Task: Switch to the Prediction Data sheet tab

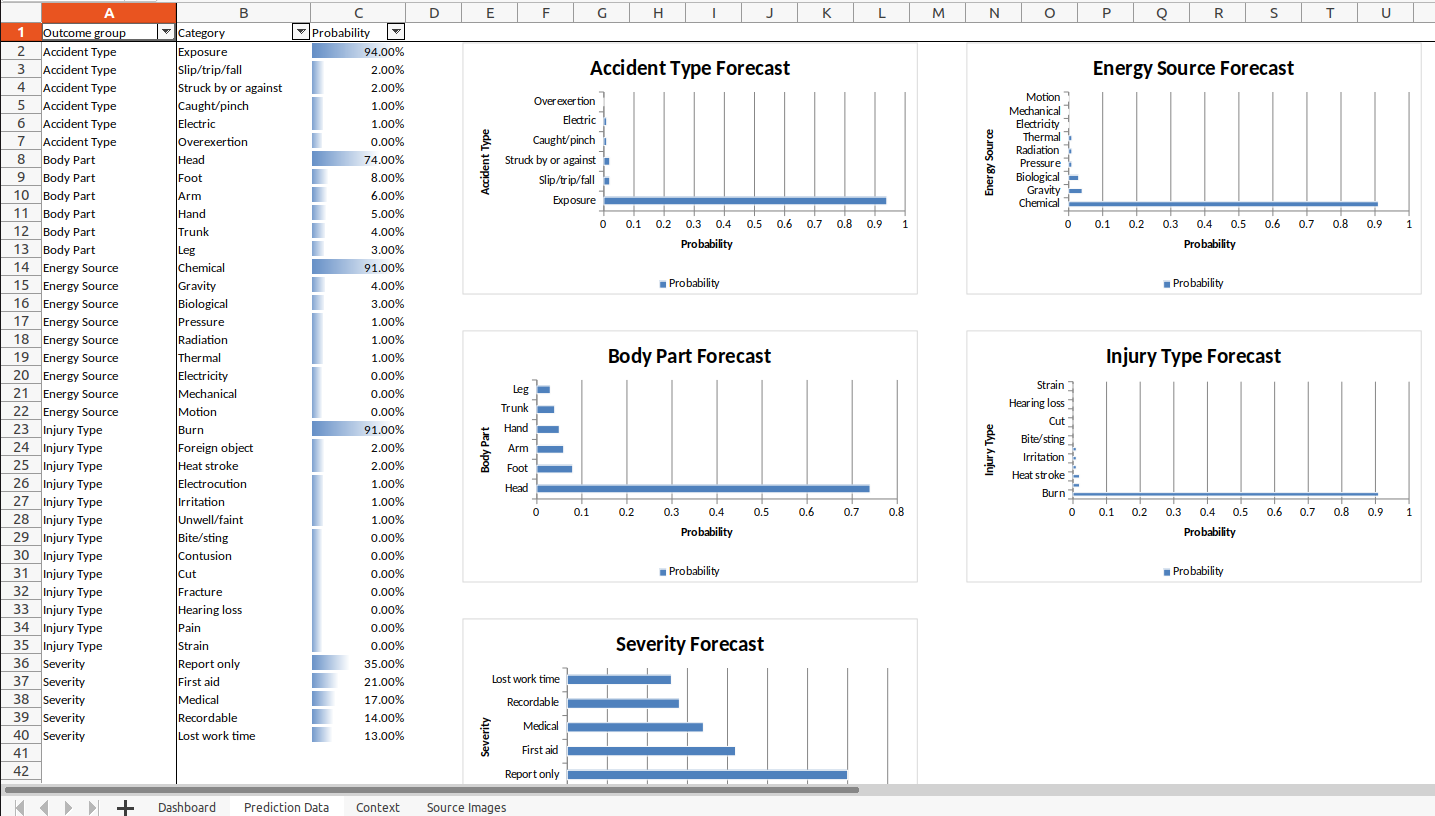Action: [286, 807]
